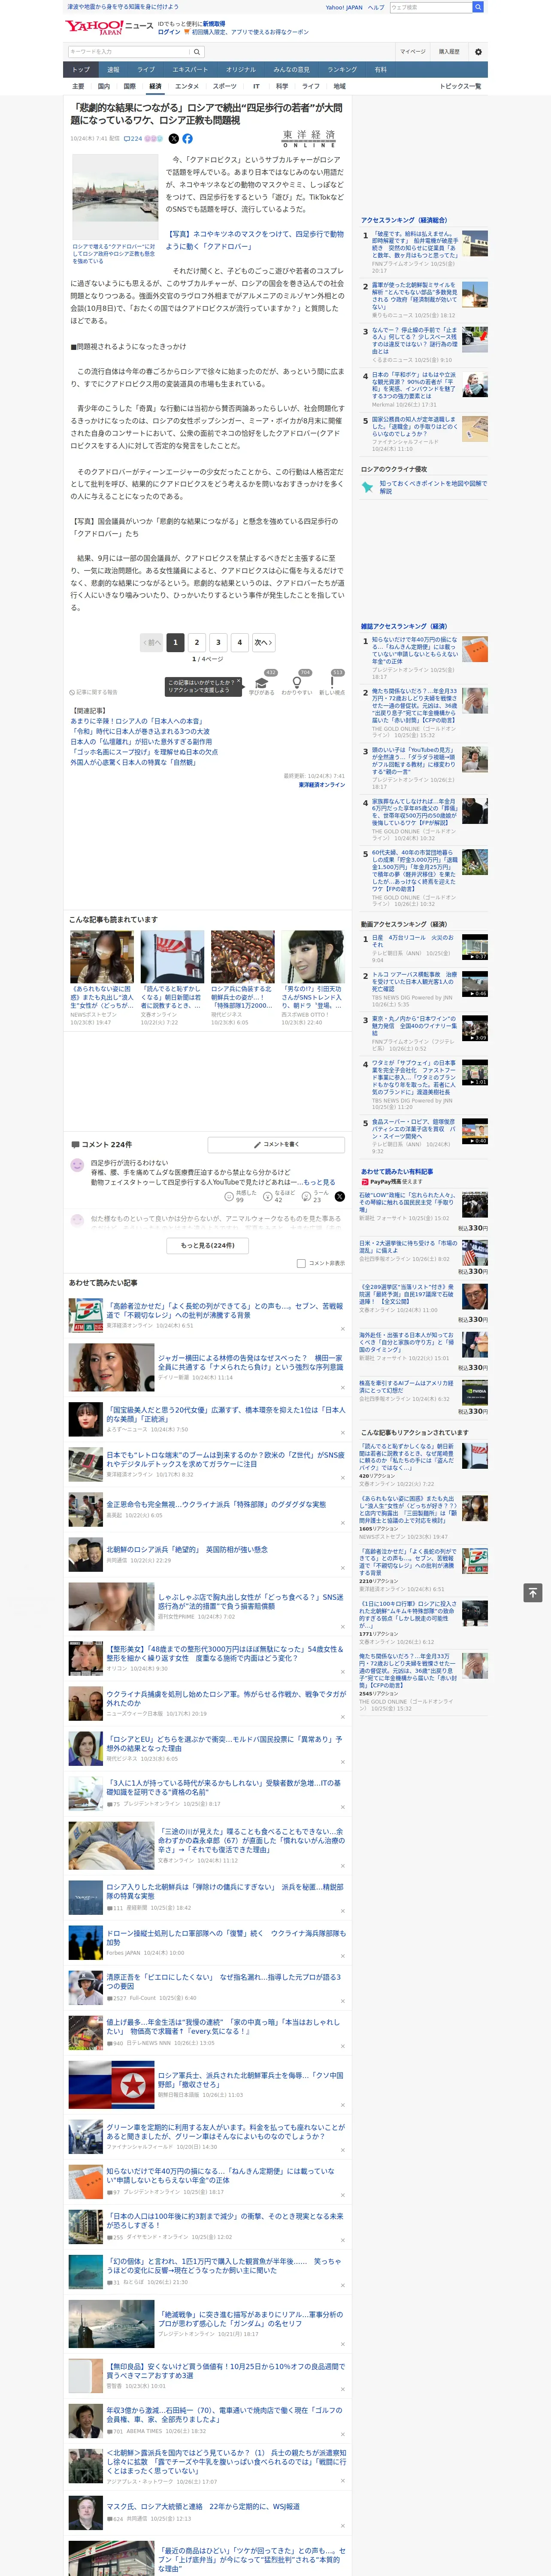Click the ログイン link
Image resolution: width=551 pixels, height=2576 pixels.
169,32
